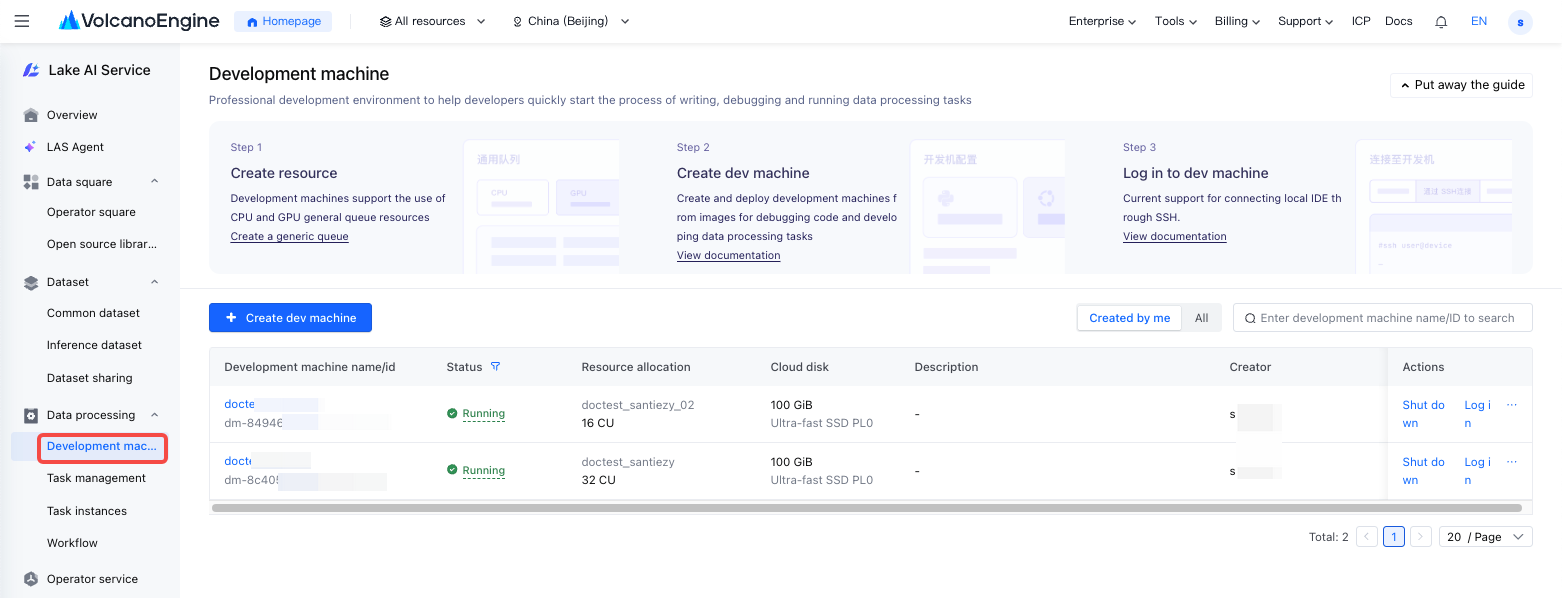Click the LAS Agent sparkle icon

click(x=31, y=147)
